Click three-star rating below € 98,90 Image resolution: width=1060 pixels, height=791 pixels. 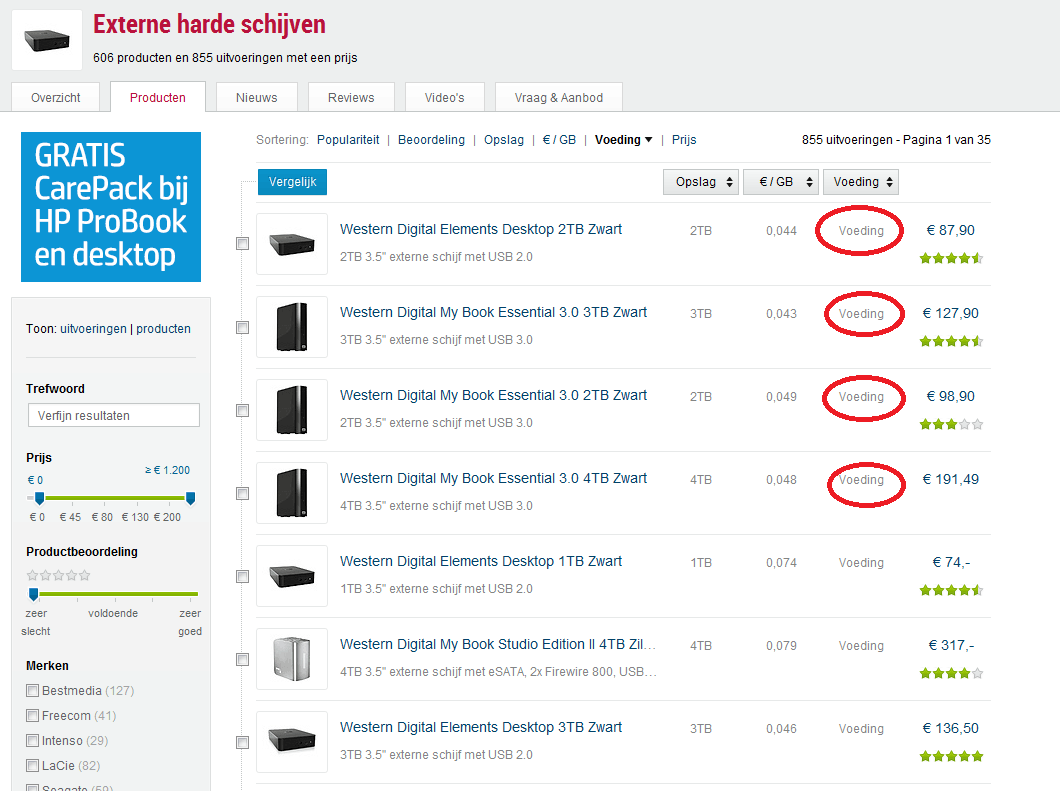pyautogui.click(x=951, y=425)
